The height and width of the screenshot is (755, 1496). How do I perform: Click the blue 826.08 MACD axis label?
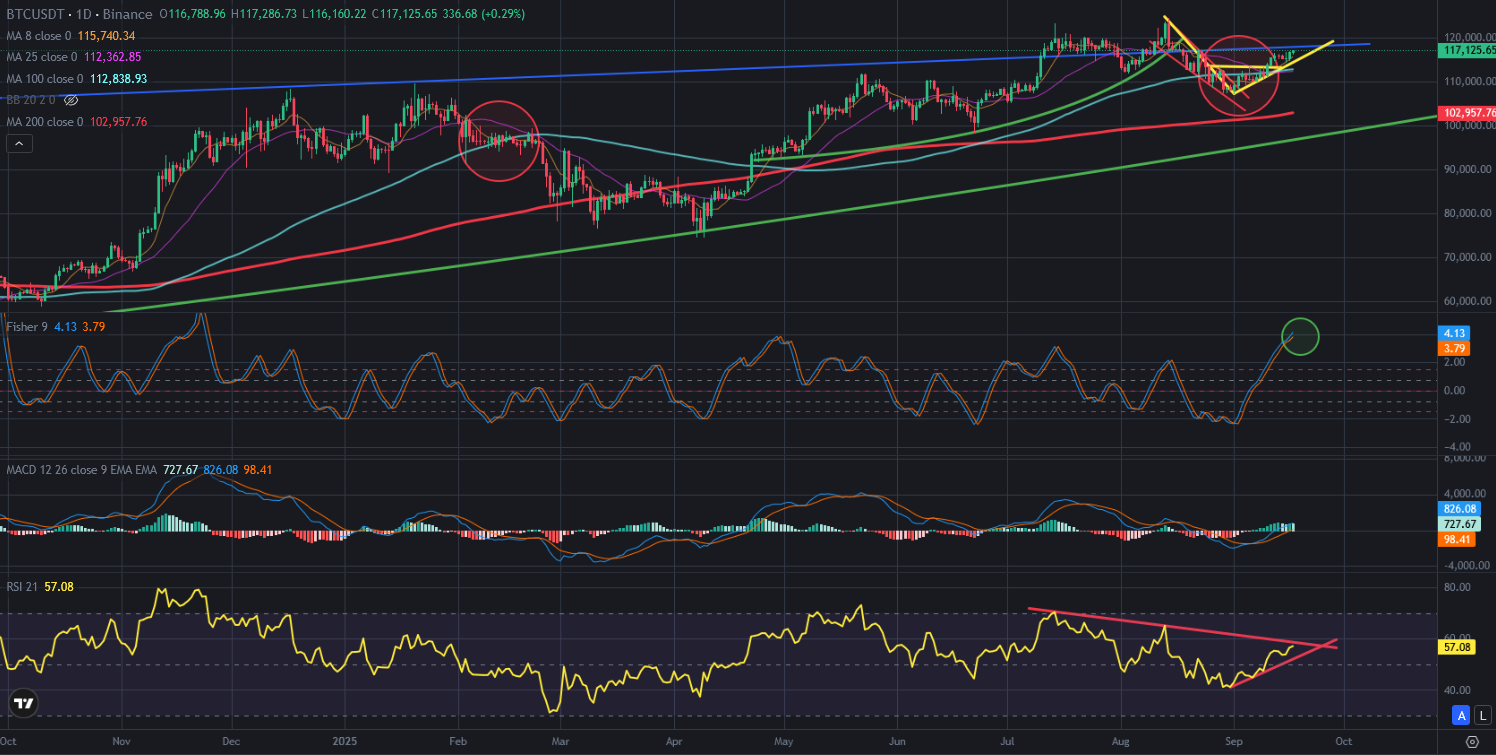pos(1460,508)
